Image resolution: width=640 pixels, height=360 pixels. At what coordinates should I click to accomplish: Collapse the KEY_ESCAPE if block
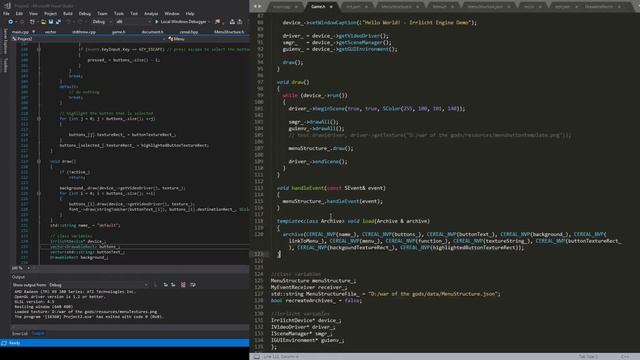tap(39, 49)
